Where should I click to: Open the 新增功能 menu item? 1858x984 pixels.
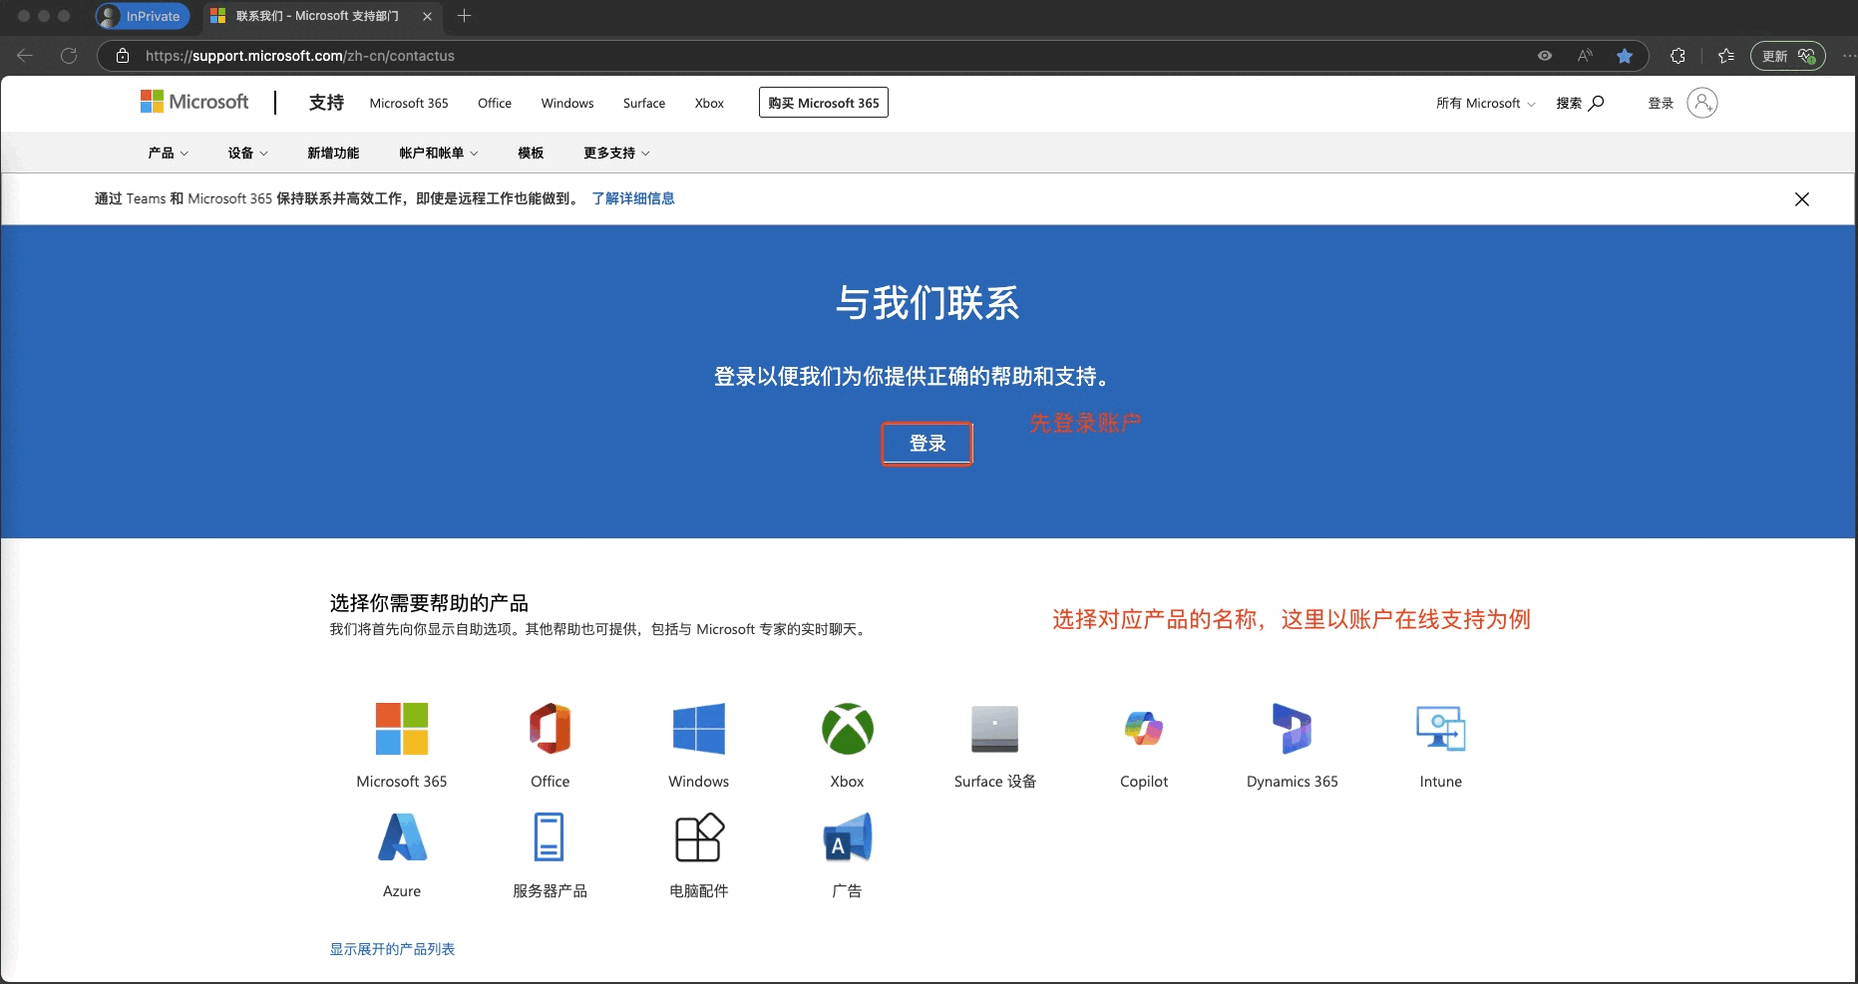click(333, 153)
